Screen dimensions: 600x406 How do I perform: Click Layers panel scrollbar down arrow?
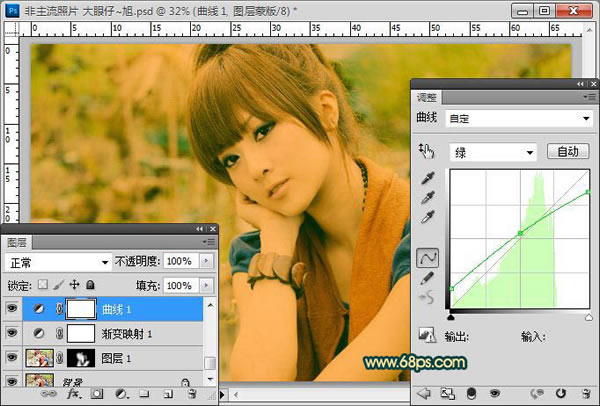(210, 379)
